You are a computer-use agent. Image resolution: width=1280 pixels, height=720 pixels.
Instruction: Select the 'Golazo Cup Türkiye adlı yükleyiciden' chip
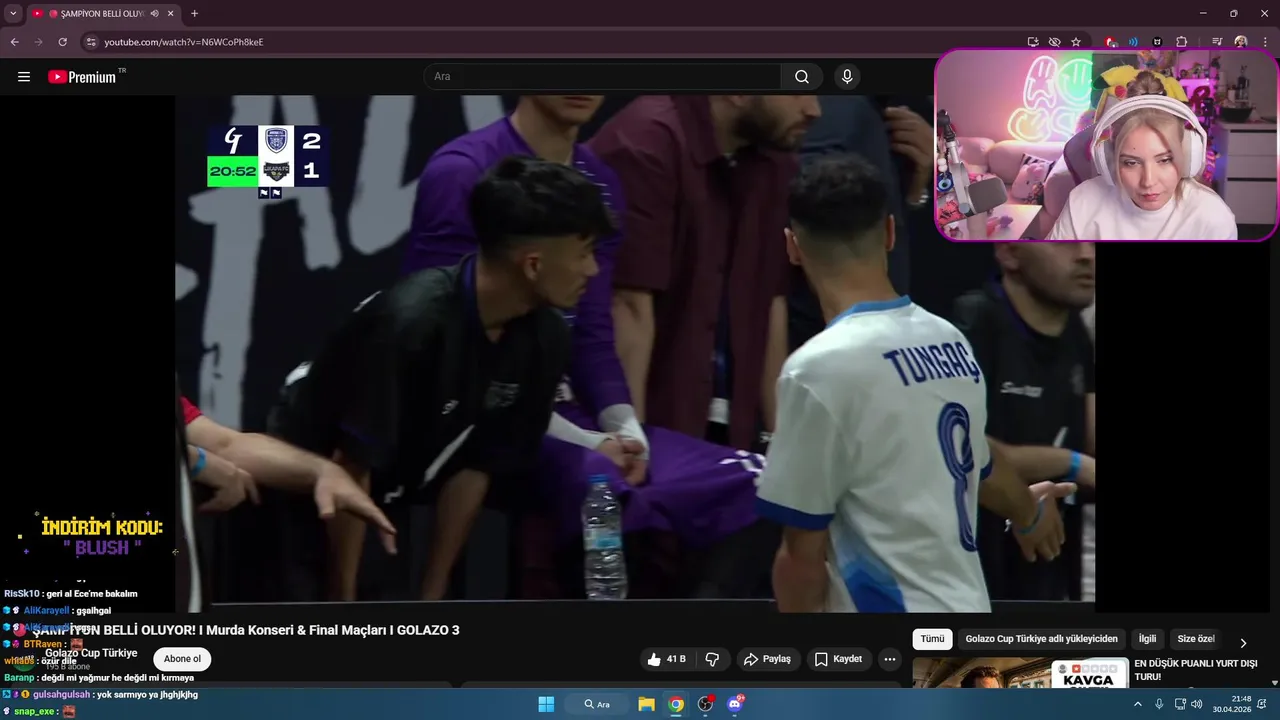(x=1041, y=639)
